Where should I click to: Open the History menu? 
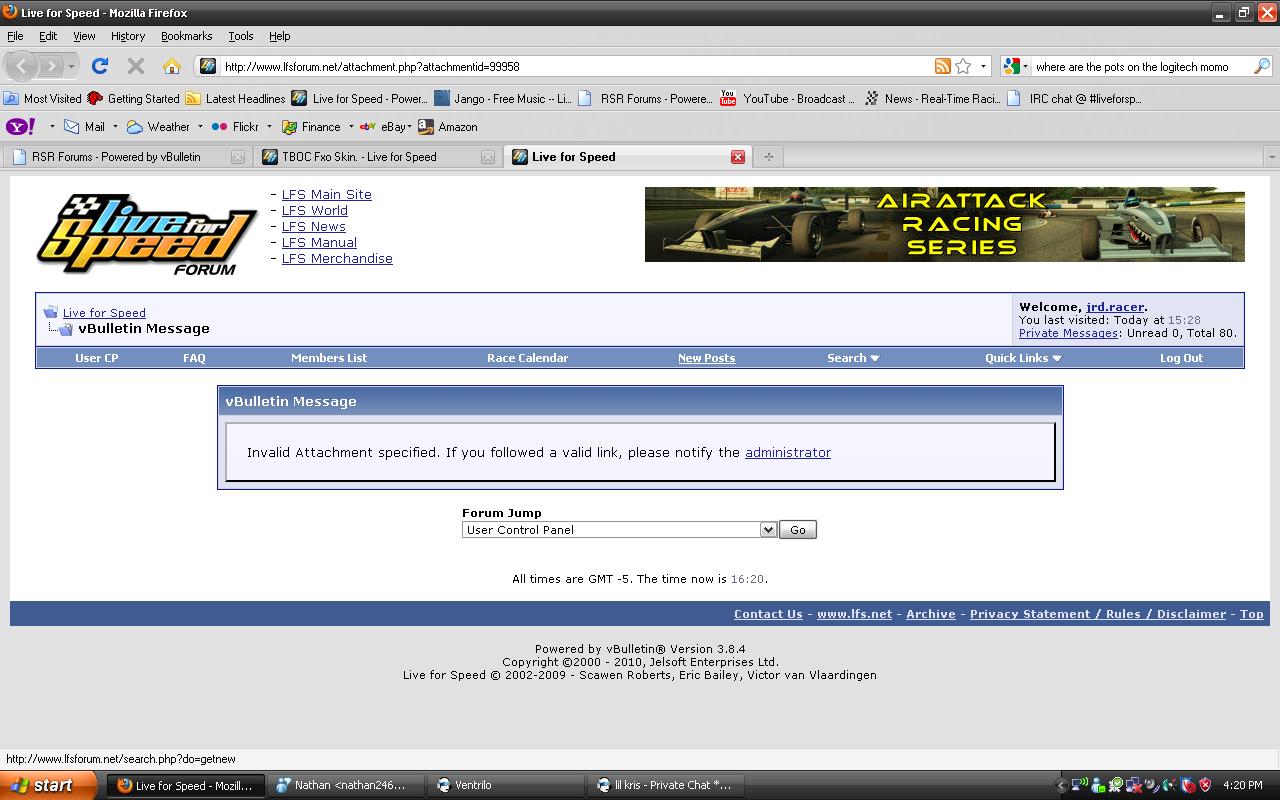pos(128,36)
